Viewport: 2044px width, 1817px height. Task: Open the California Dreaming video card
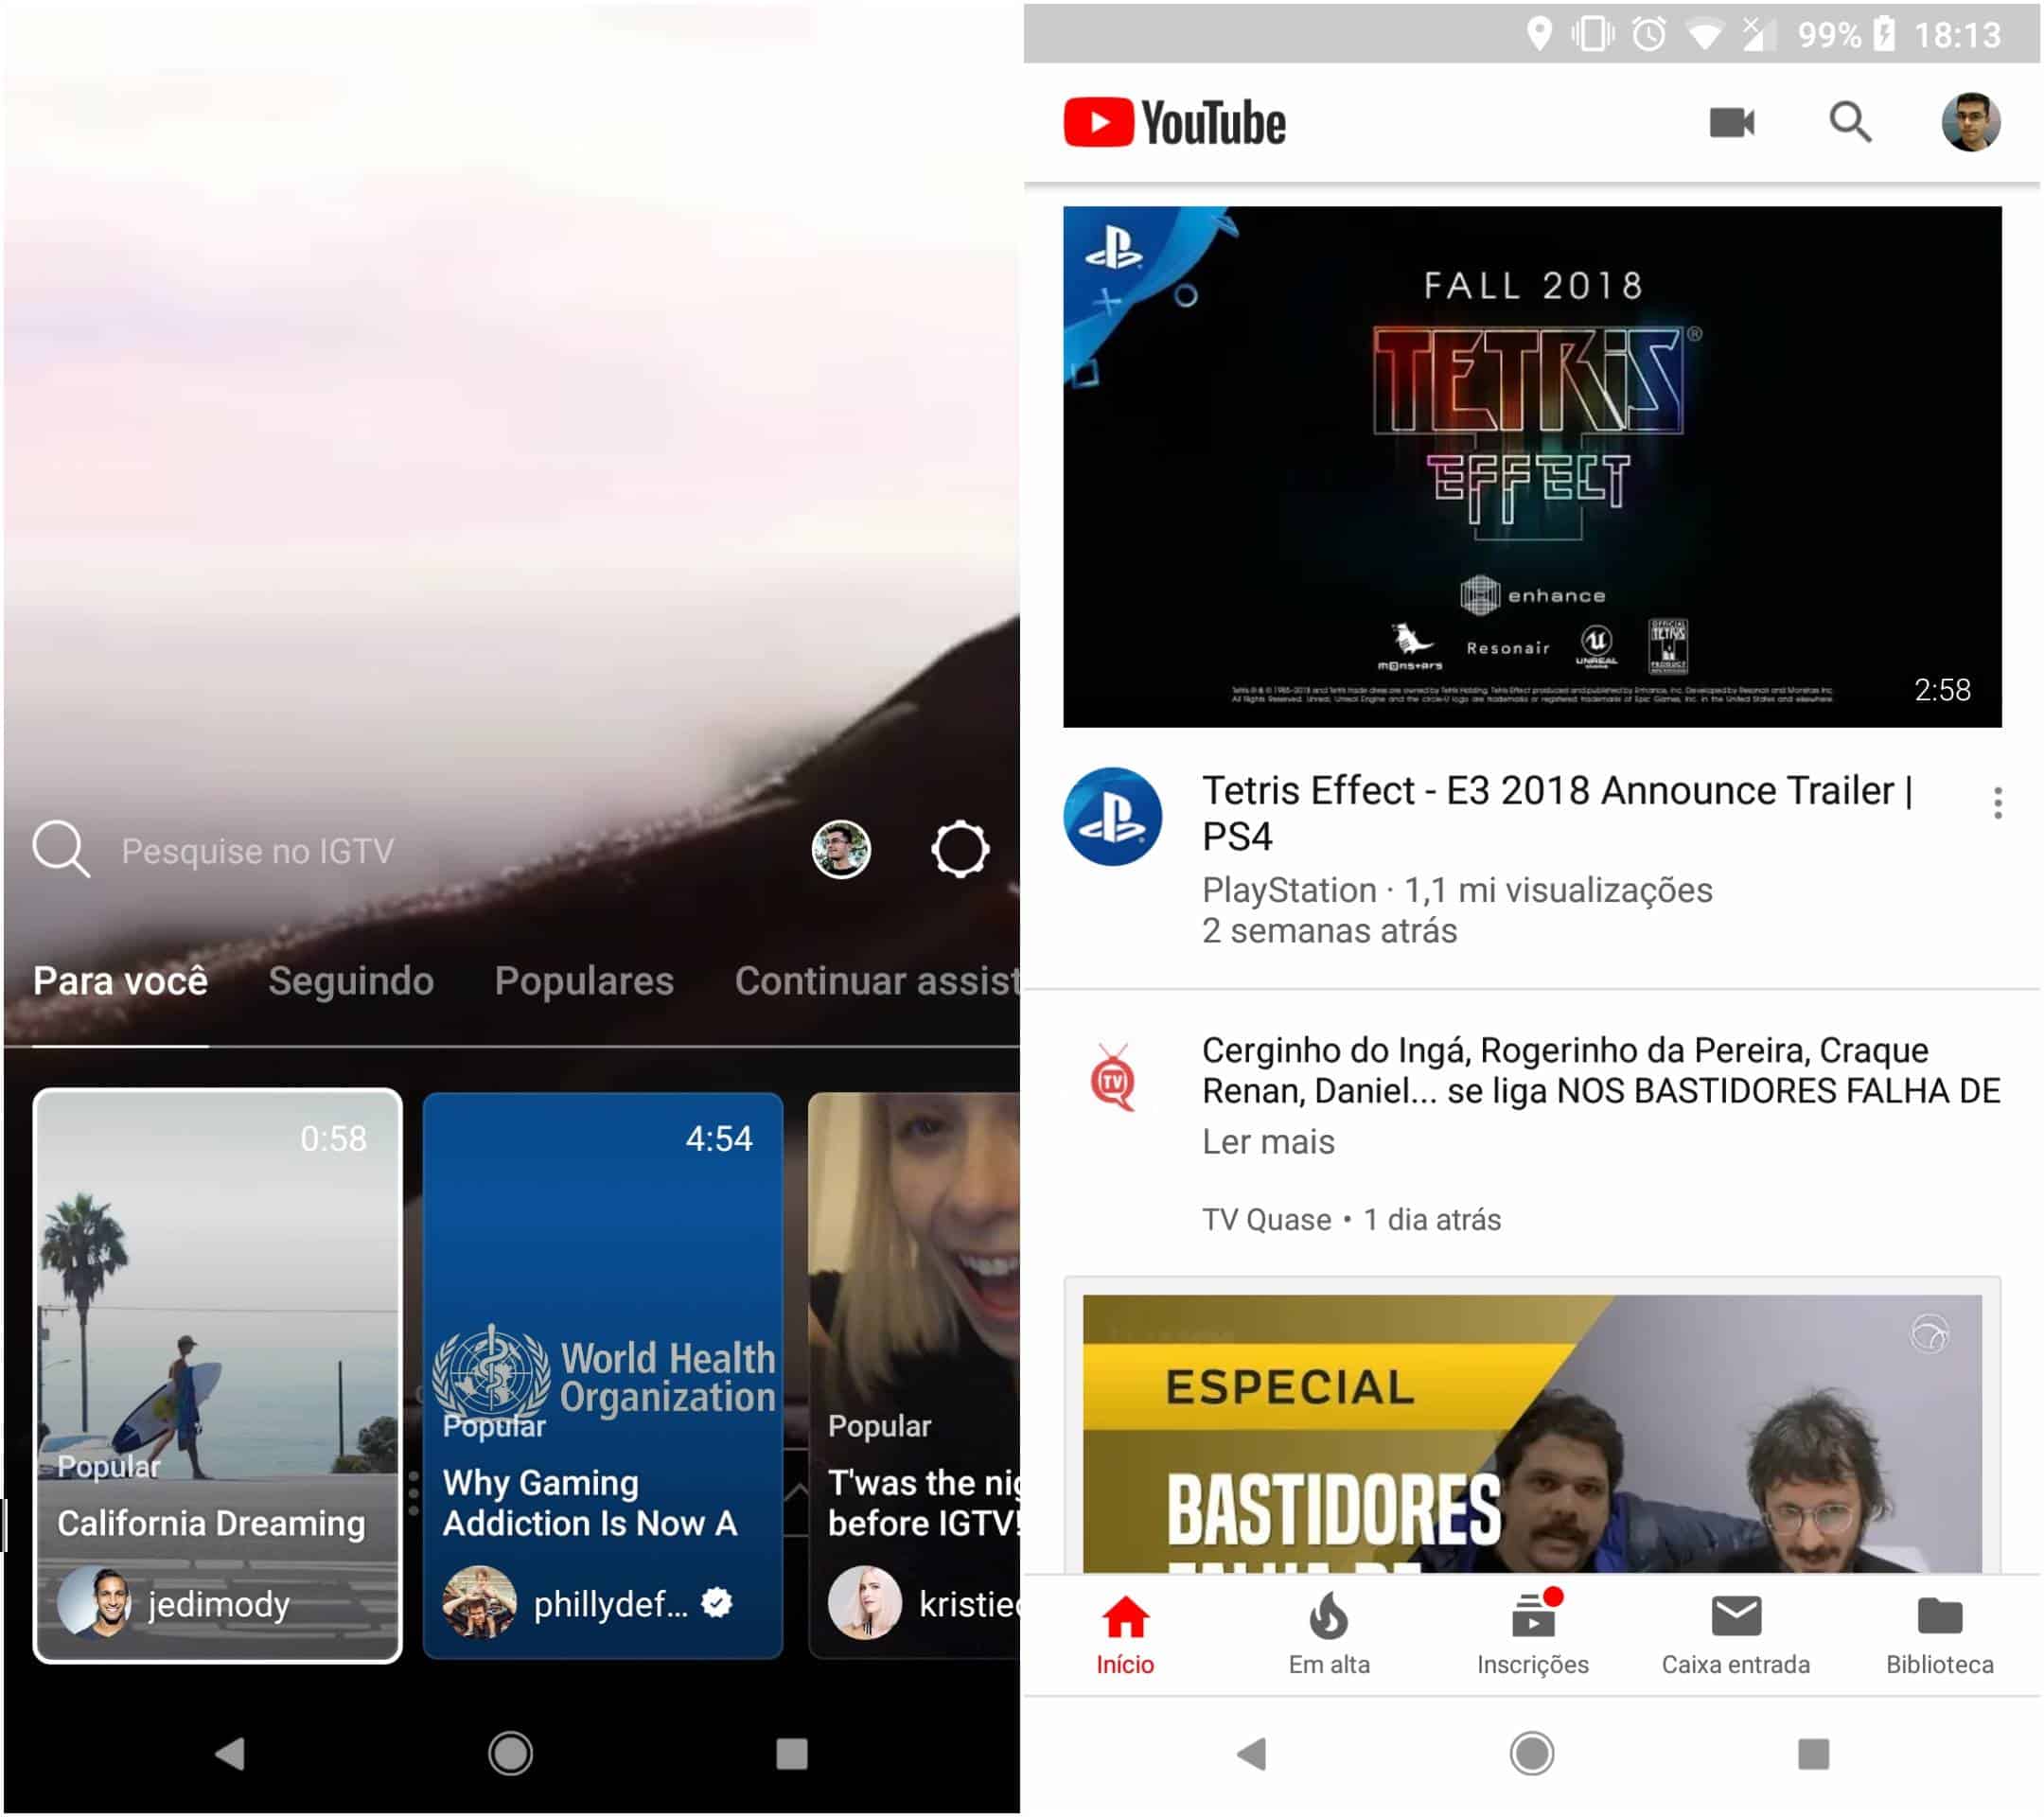(x=217, y=1376)
